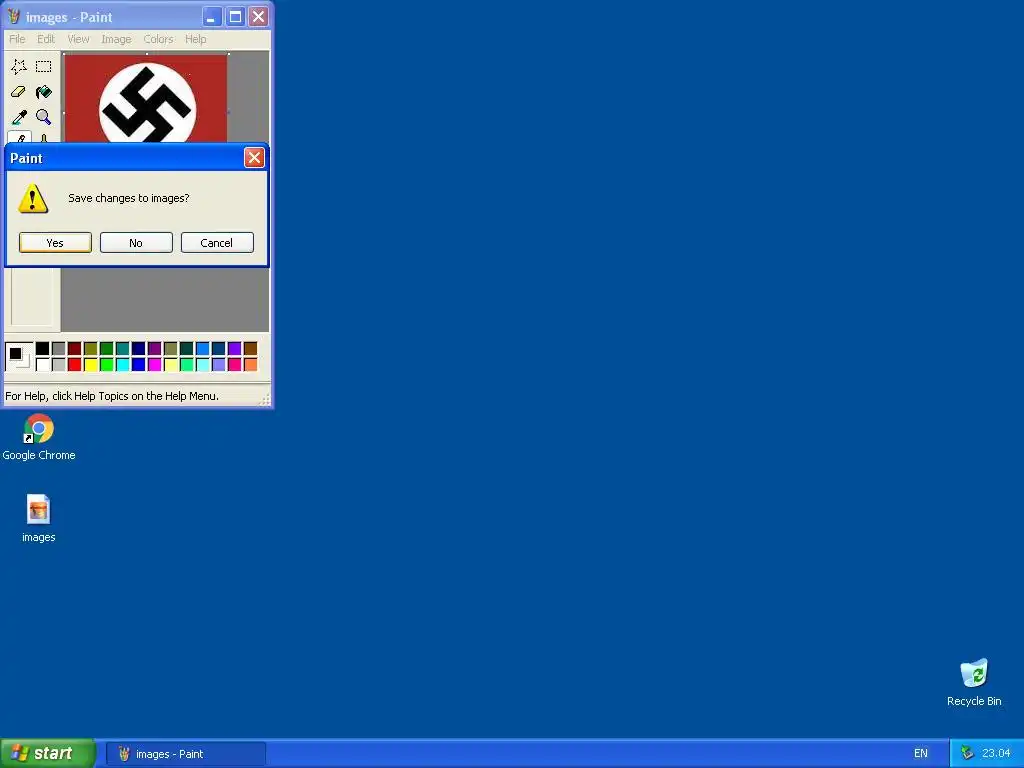
Task: Select the hot pink swatch
Action: (234, 364)
